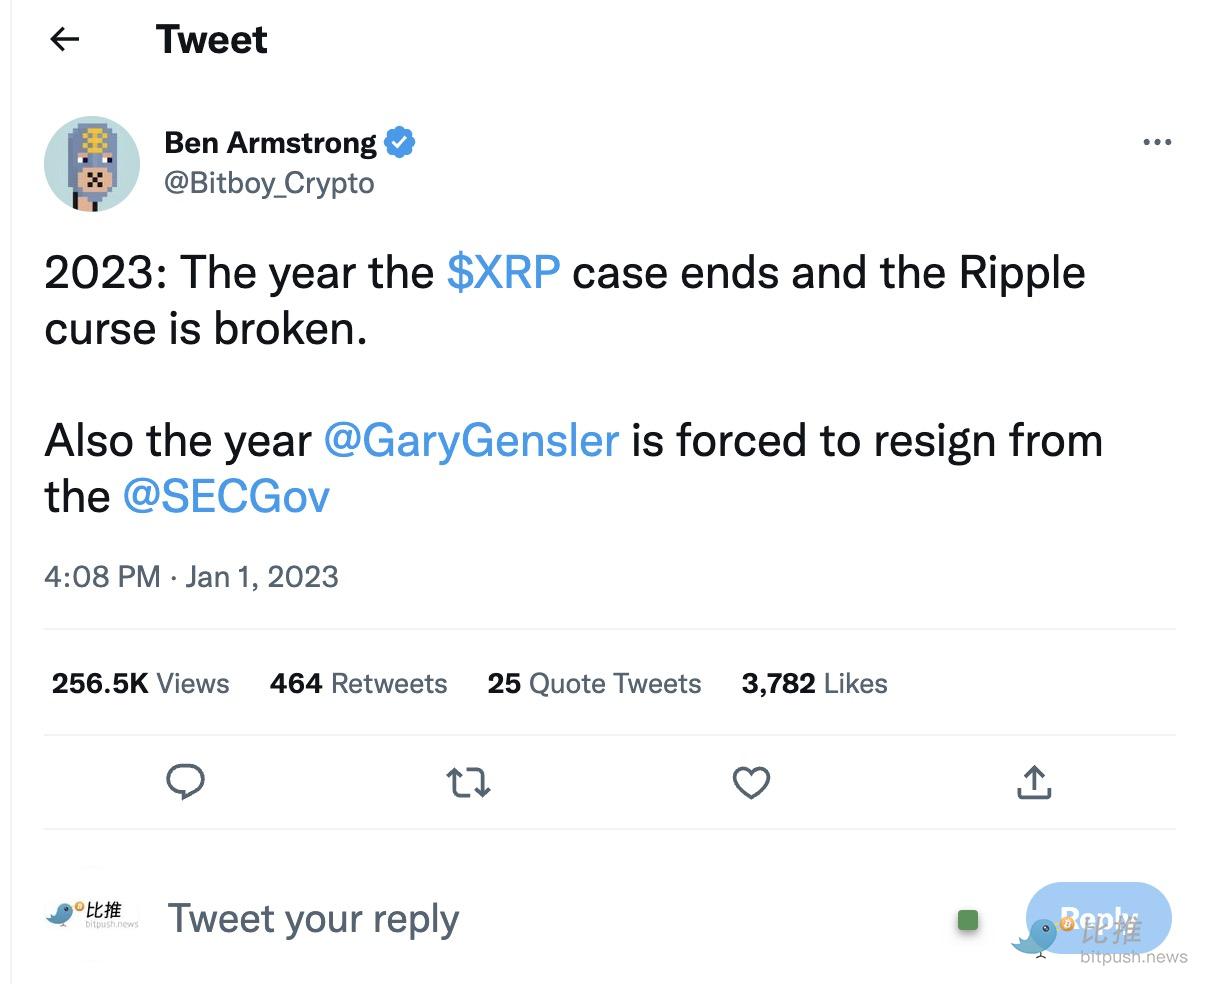Click the back arrow icon

(65, 40)
